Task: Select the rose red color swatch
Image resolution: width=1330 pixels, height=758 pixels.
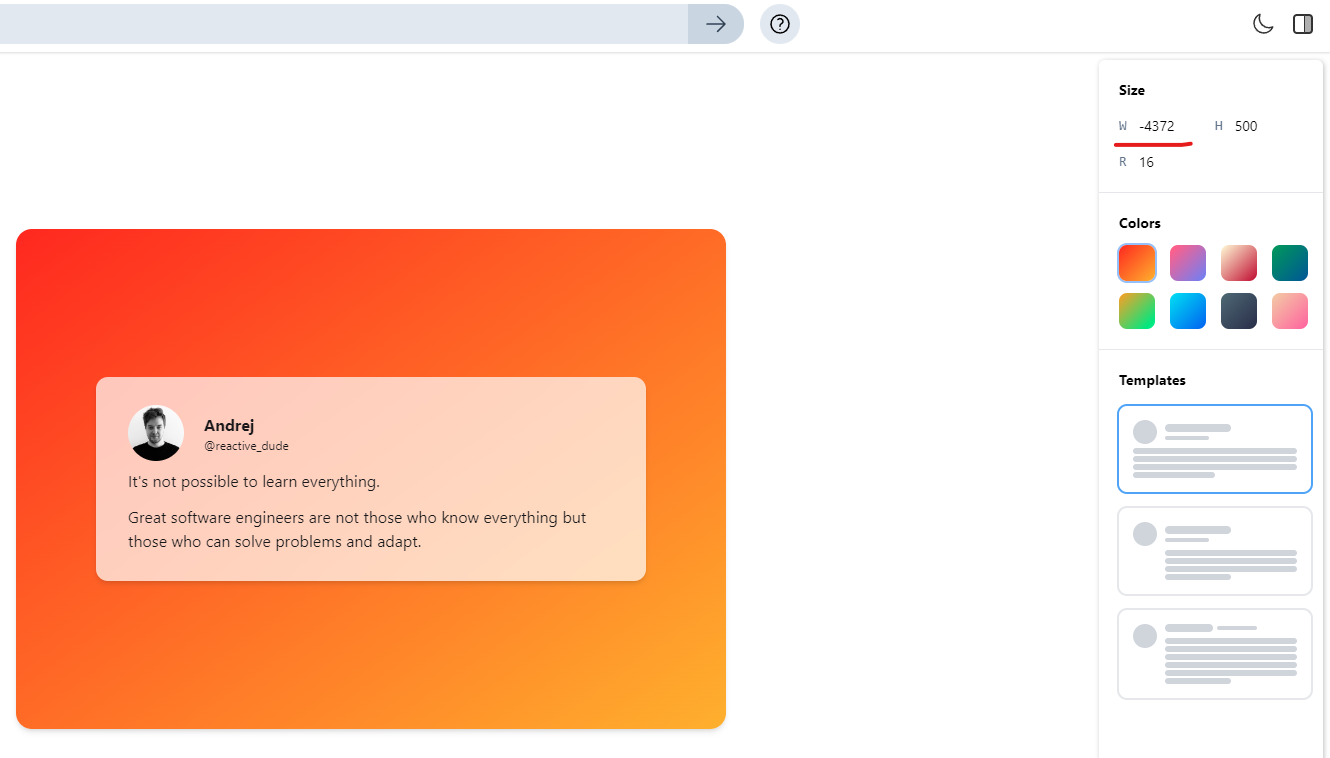Action: (1239, 262)
